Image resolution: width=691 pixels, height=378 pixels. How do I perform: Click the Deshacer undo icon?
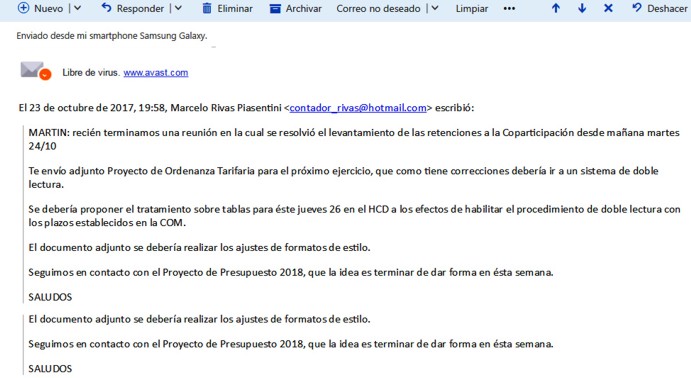tap(636, 7)
